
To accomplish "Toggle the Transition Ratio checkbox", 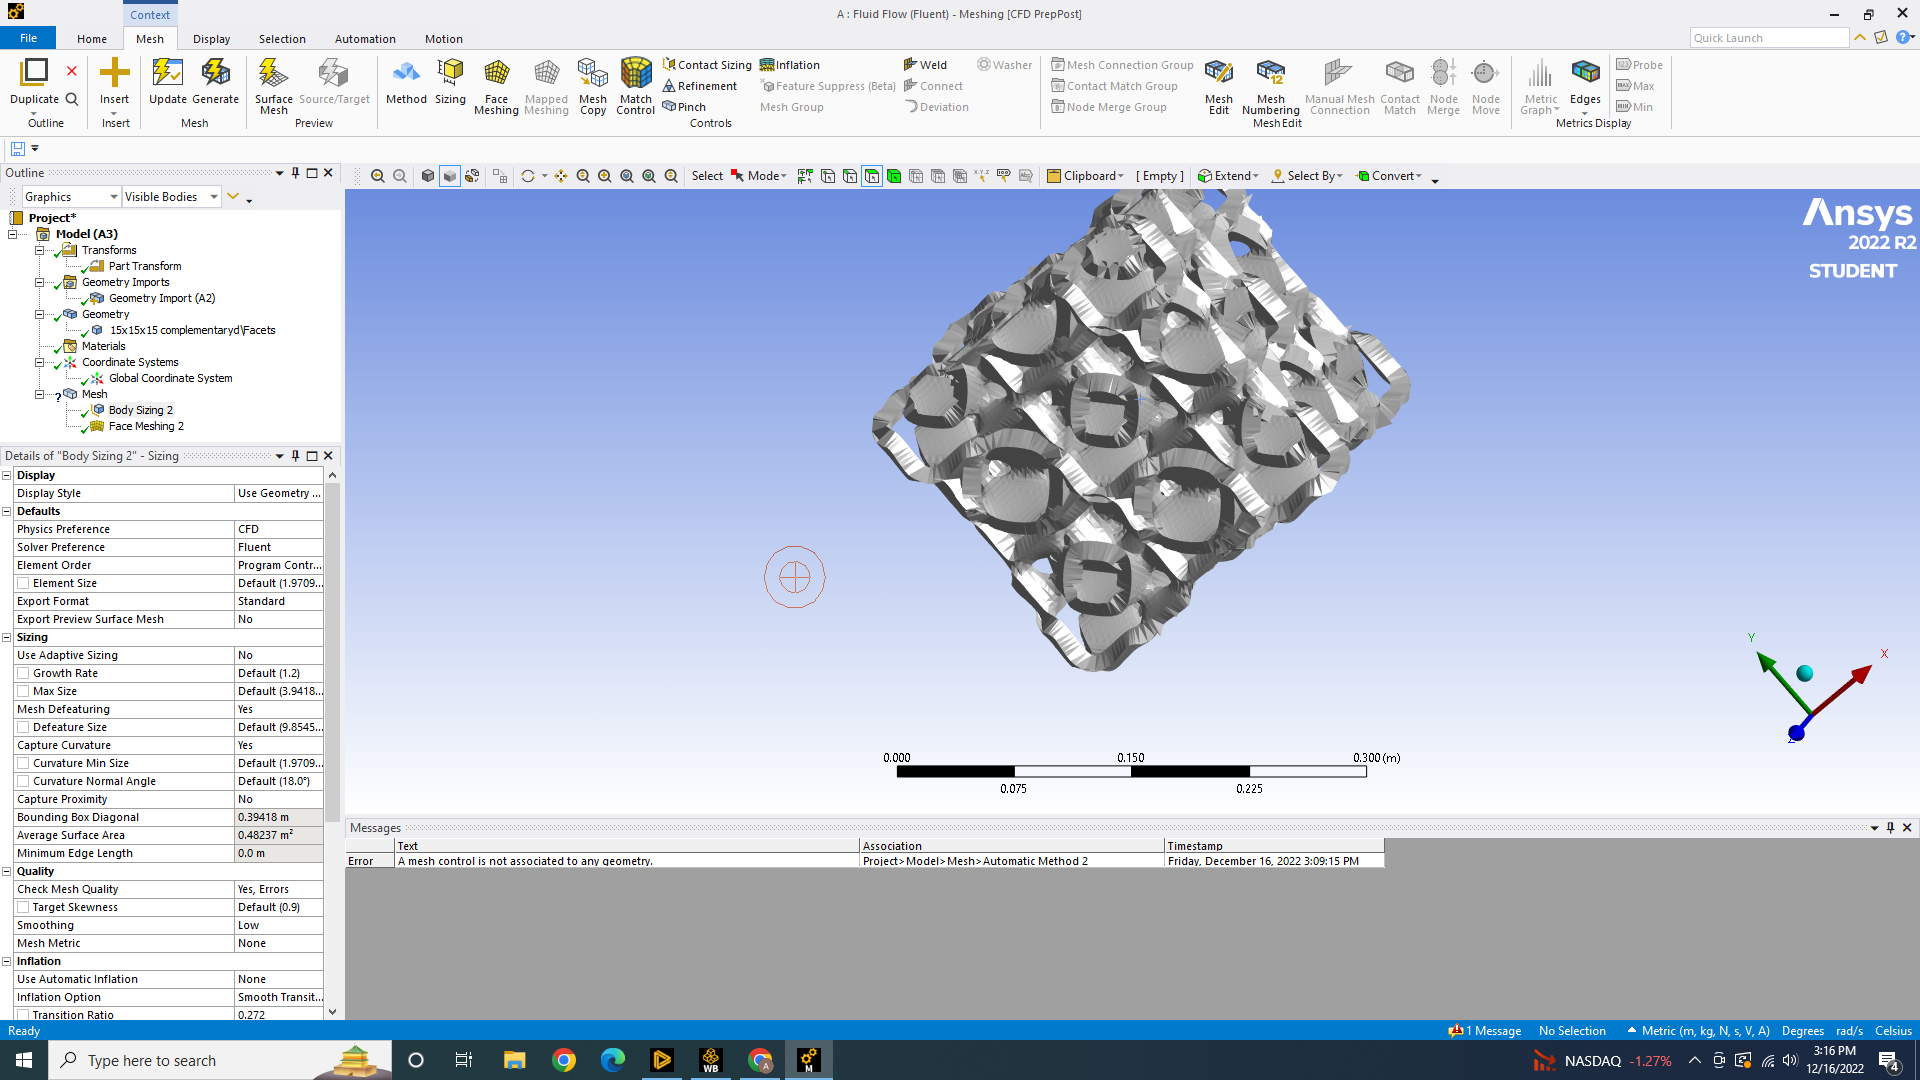I will [x=23, y=1014].
